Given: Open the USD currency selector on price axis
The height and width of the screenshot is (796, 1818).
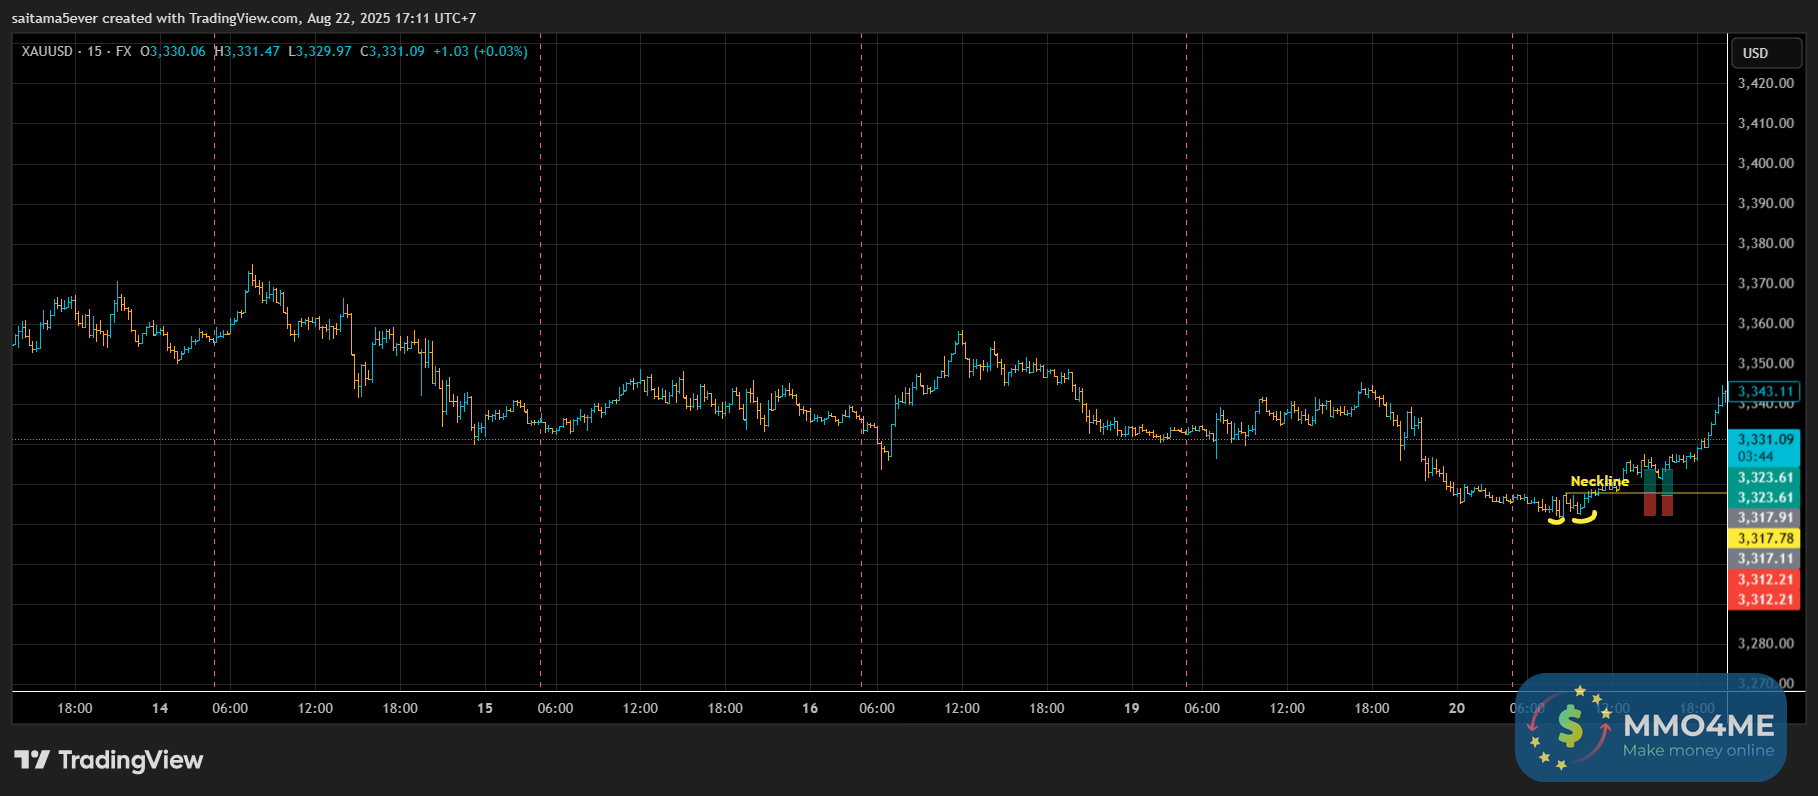Looking at the screenshot, I should 1765,53.
